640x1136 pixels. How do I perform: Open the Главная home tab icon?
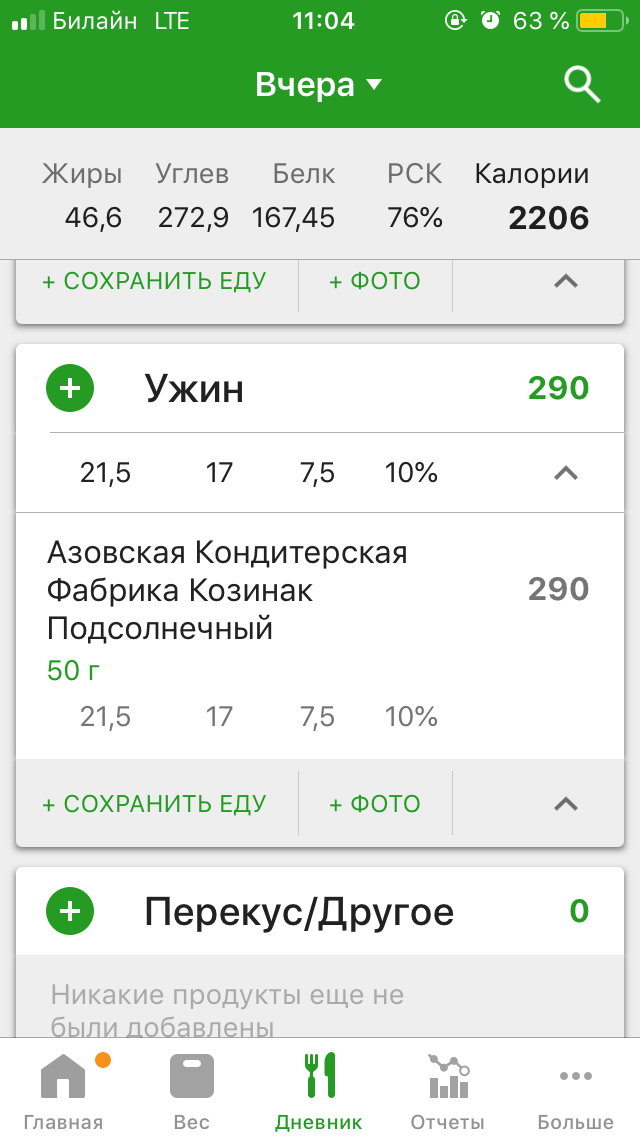64,1075
